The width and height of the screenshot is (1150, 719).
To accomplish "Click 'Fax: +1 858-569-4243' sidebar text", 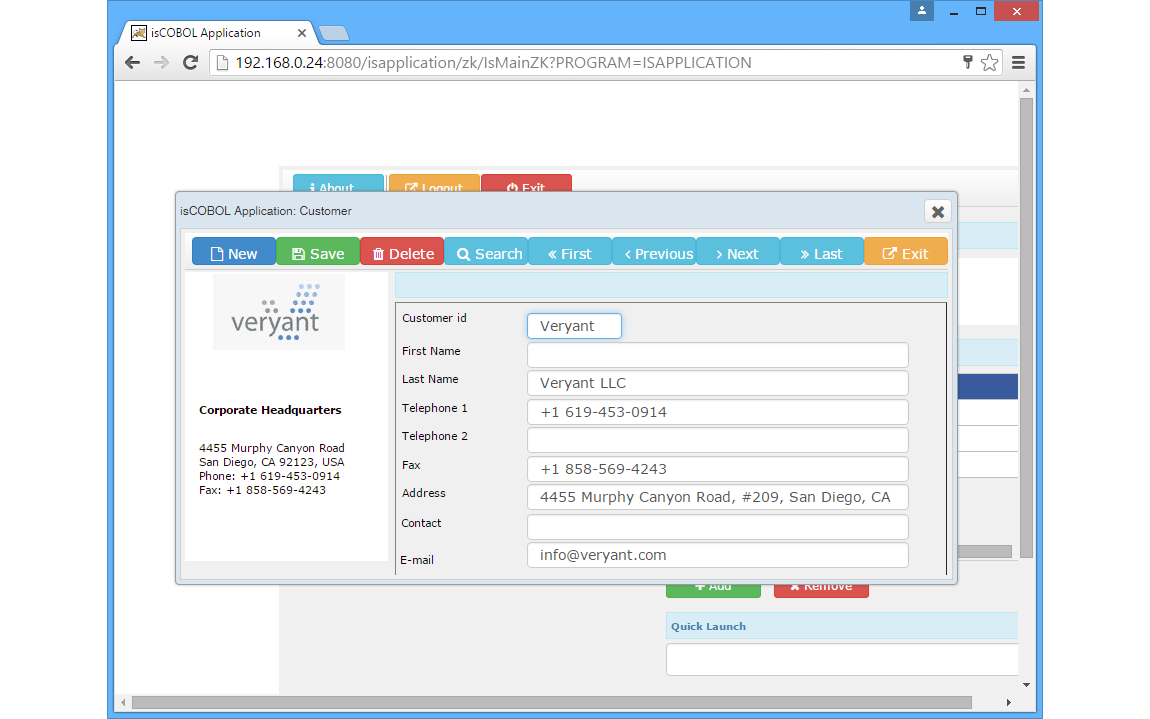I will [262, 490].
